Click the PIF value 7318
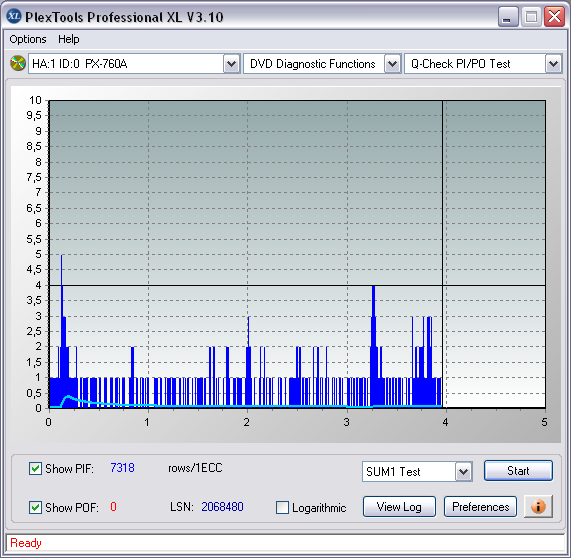571x558 pixels. tap(122, 468)
